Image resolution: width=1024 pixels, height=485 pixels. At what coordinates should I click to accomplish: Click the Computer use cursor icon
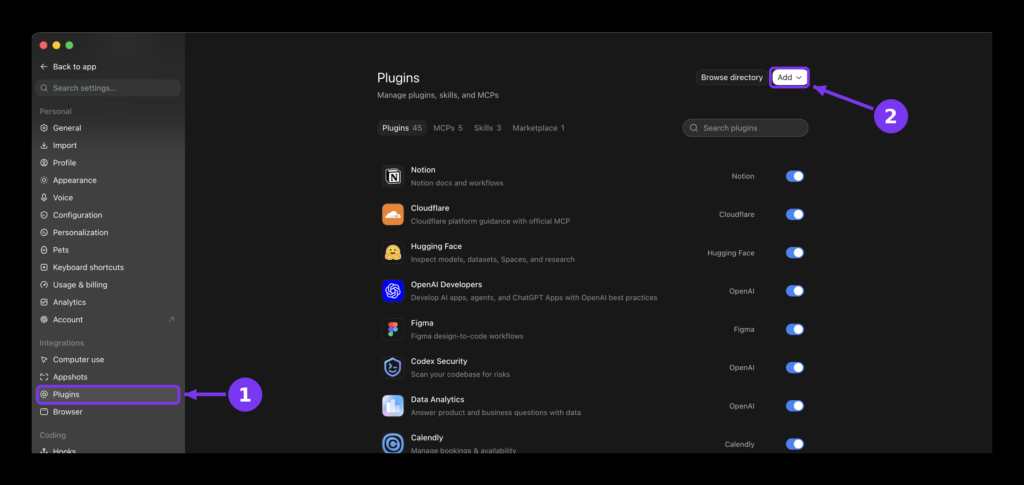(44, 360)
